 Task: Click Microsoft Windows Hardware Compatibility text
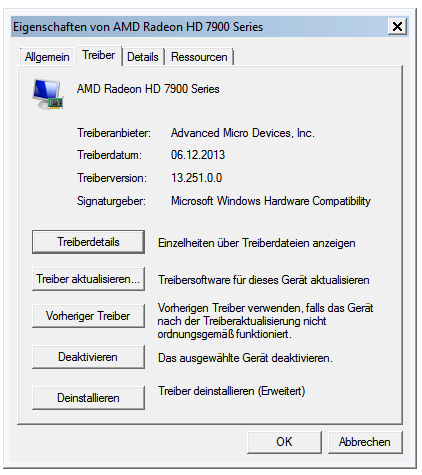click(271, 201)
